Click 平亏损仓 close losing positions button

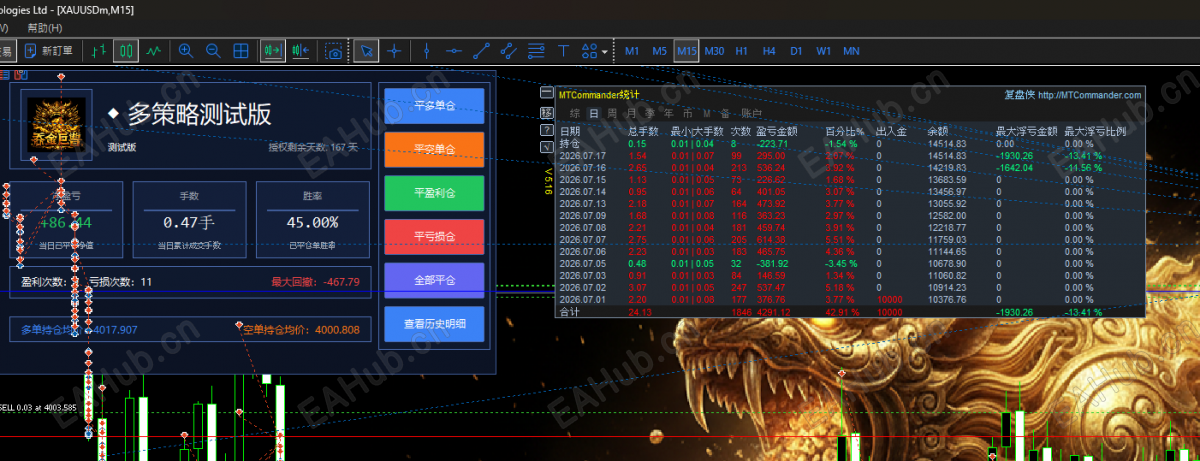434,237
